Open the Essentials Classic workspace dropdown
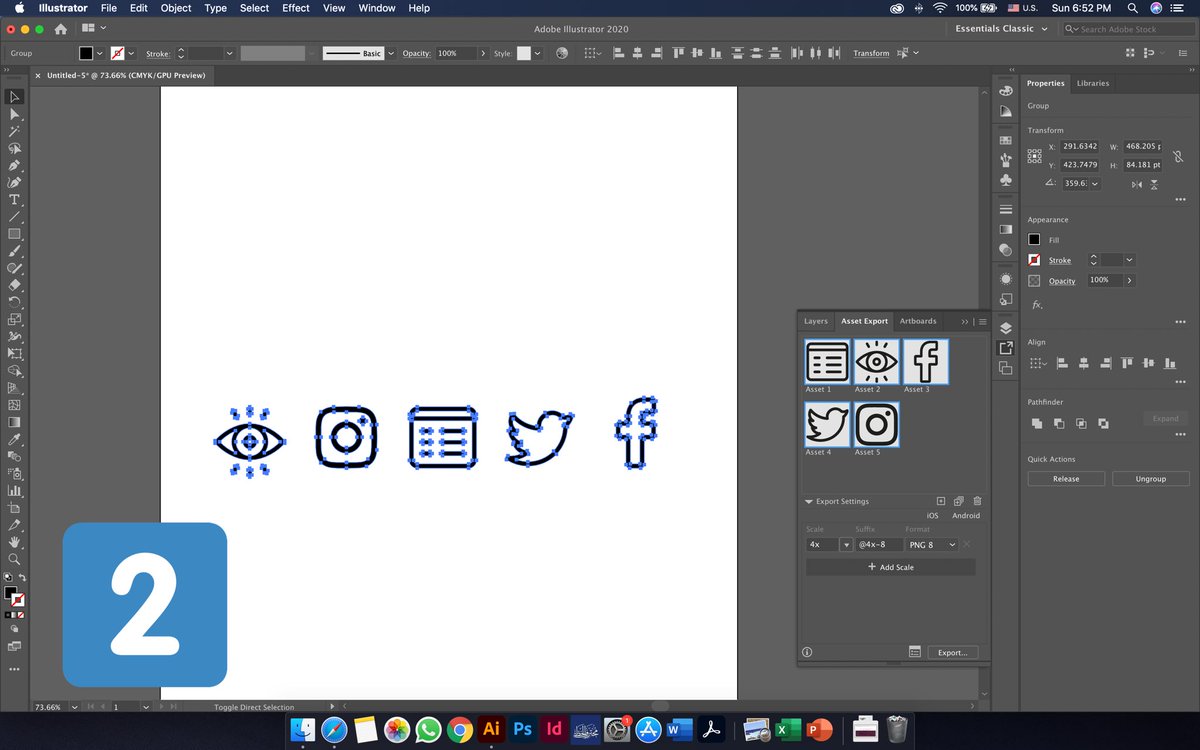This screenshot has width=1200, height=750. click(x=1001, y=29)
